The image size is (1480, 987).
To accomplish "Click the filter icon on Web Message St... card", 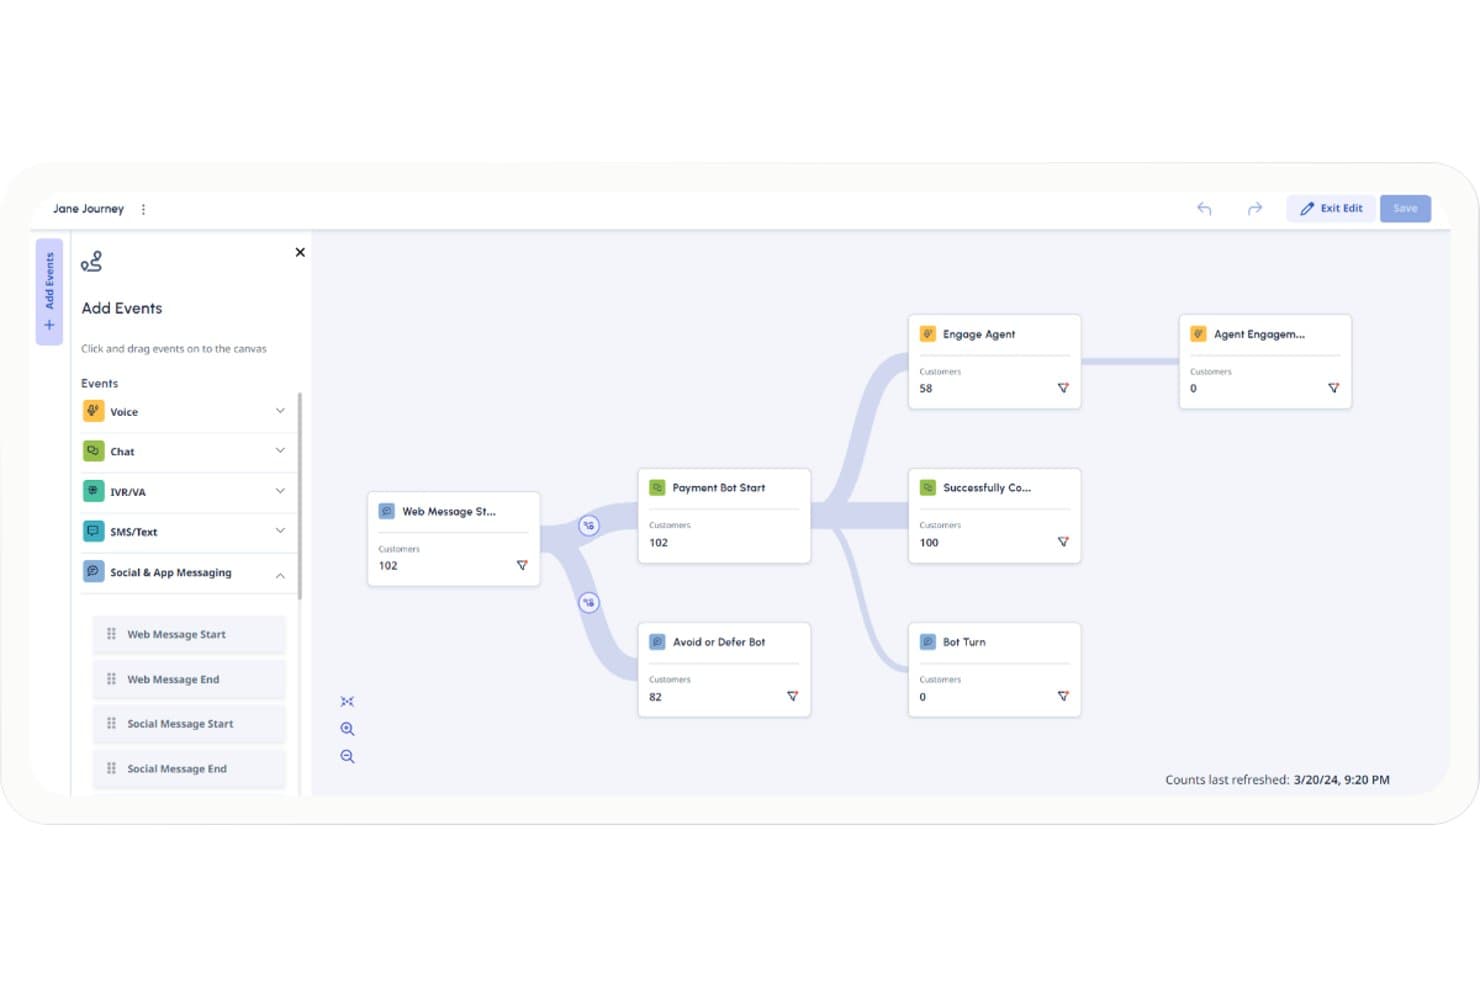I will pyautogui.click(x=522, y=565).
